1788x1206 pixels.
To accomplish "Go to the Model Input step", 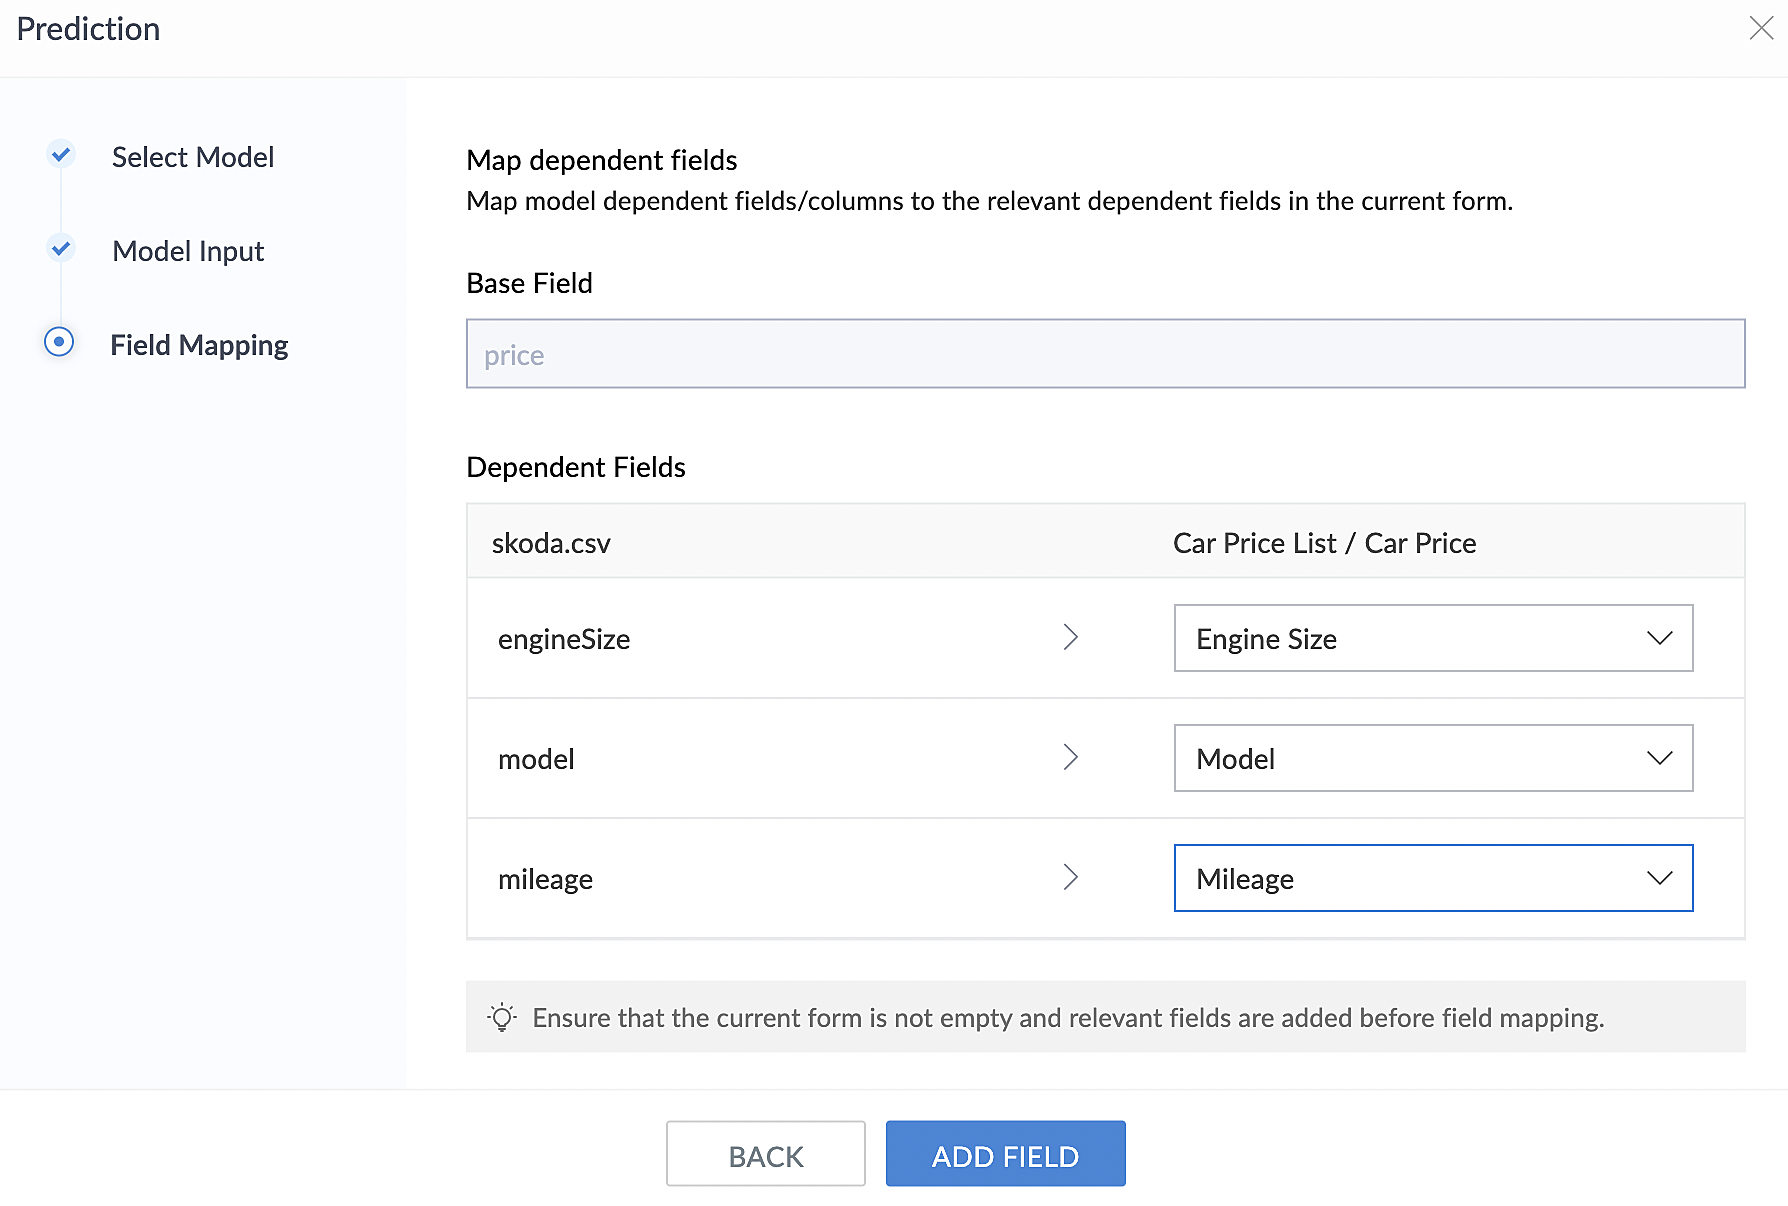I will (x=188, y=251).
